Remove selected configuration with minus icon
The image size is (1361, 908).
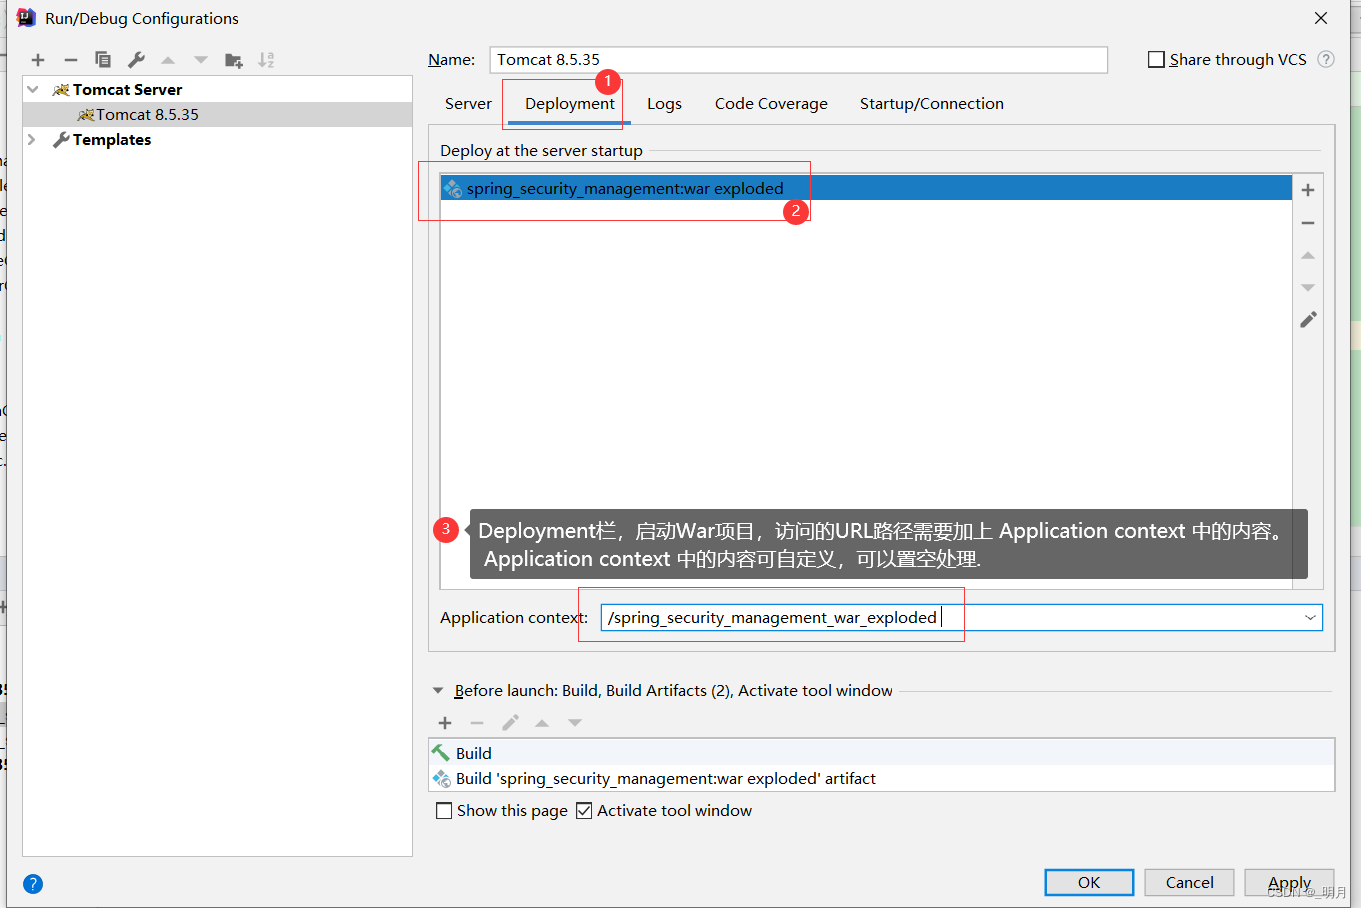point(70,60)
